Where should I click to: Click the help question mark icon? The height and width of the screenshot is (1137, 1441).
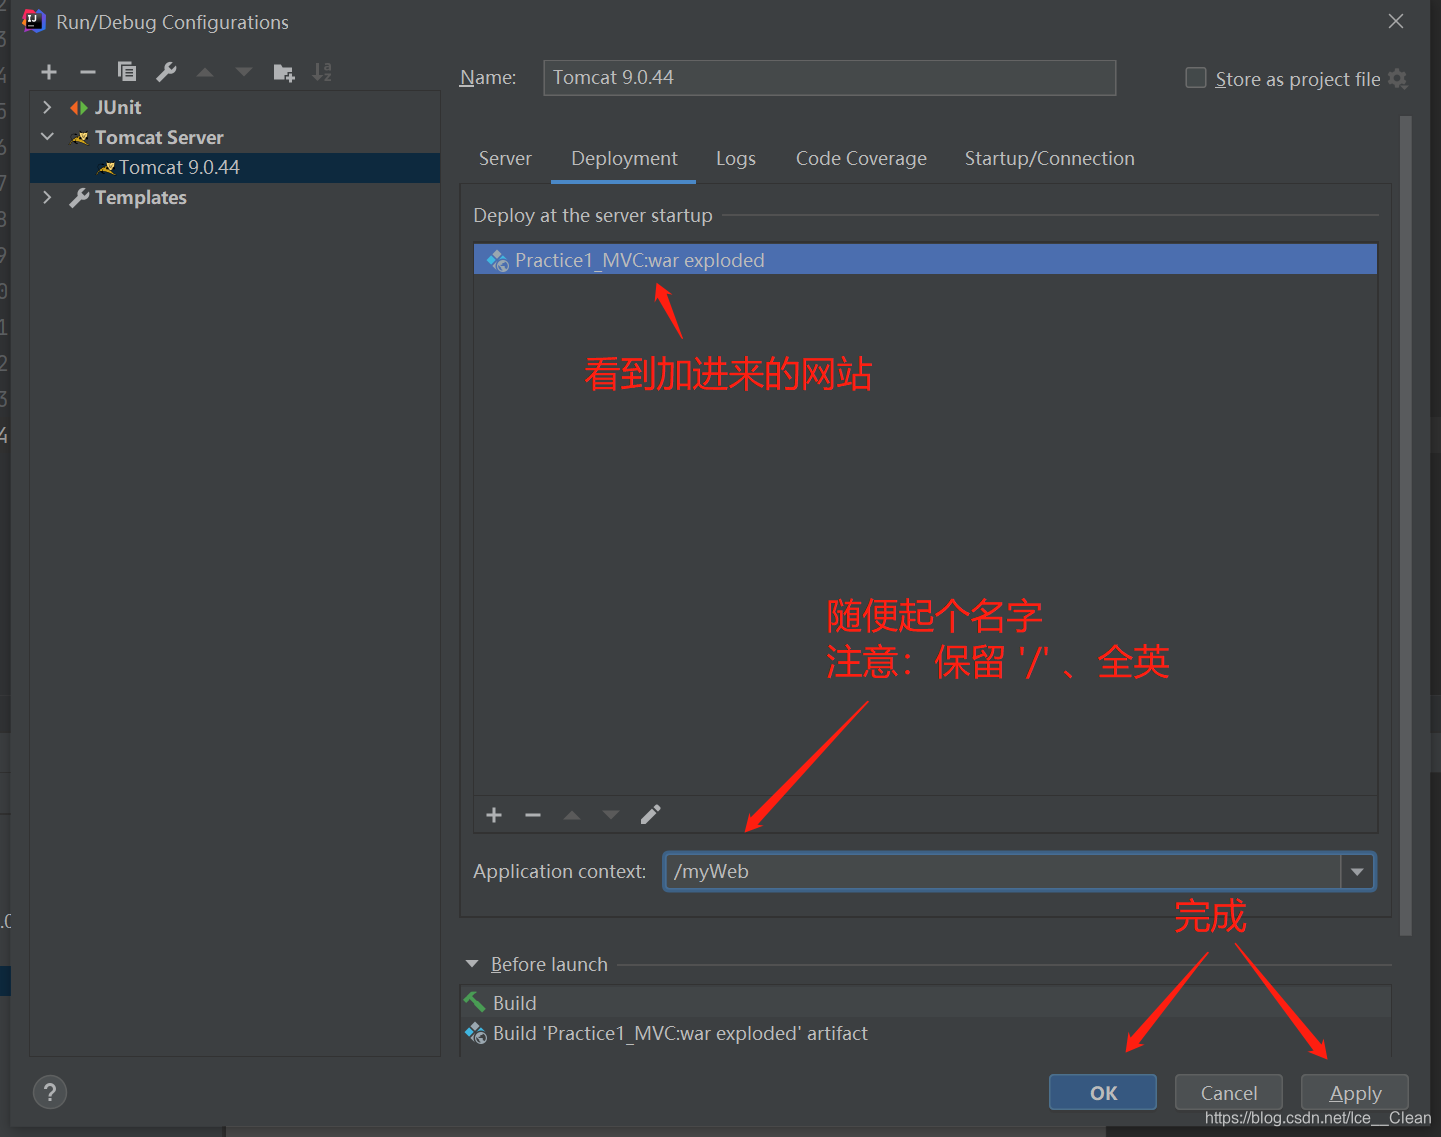tap(49, 1091)
